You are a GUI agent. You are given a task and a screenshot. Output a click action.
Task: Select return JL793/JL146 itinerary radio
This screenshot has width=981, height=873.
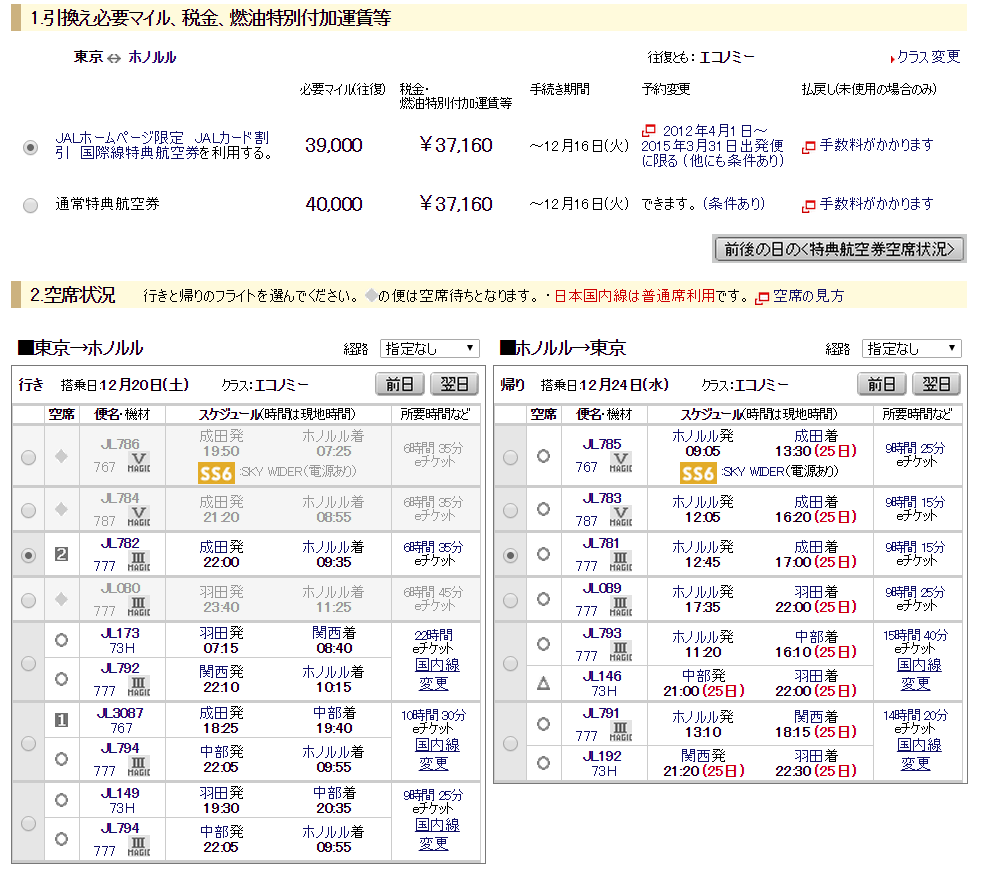pos(511,663)
